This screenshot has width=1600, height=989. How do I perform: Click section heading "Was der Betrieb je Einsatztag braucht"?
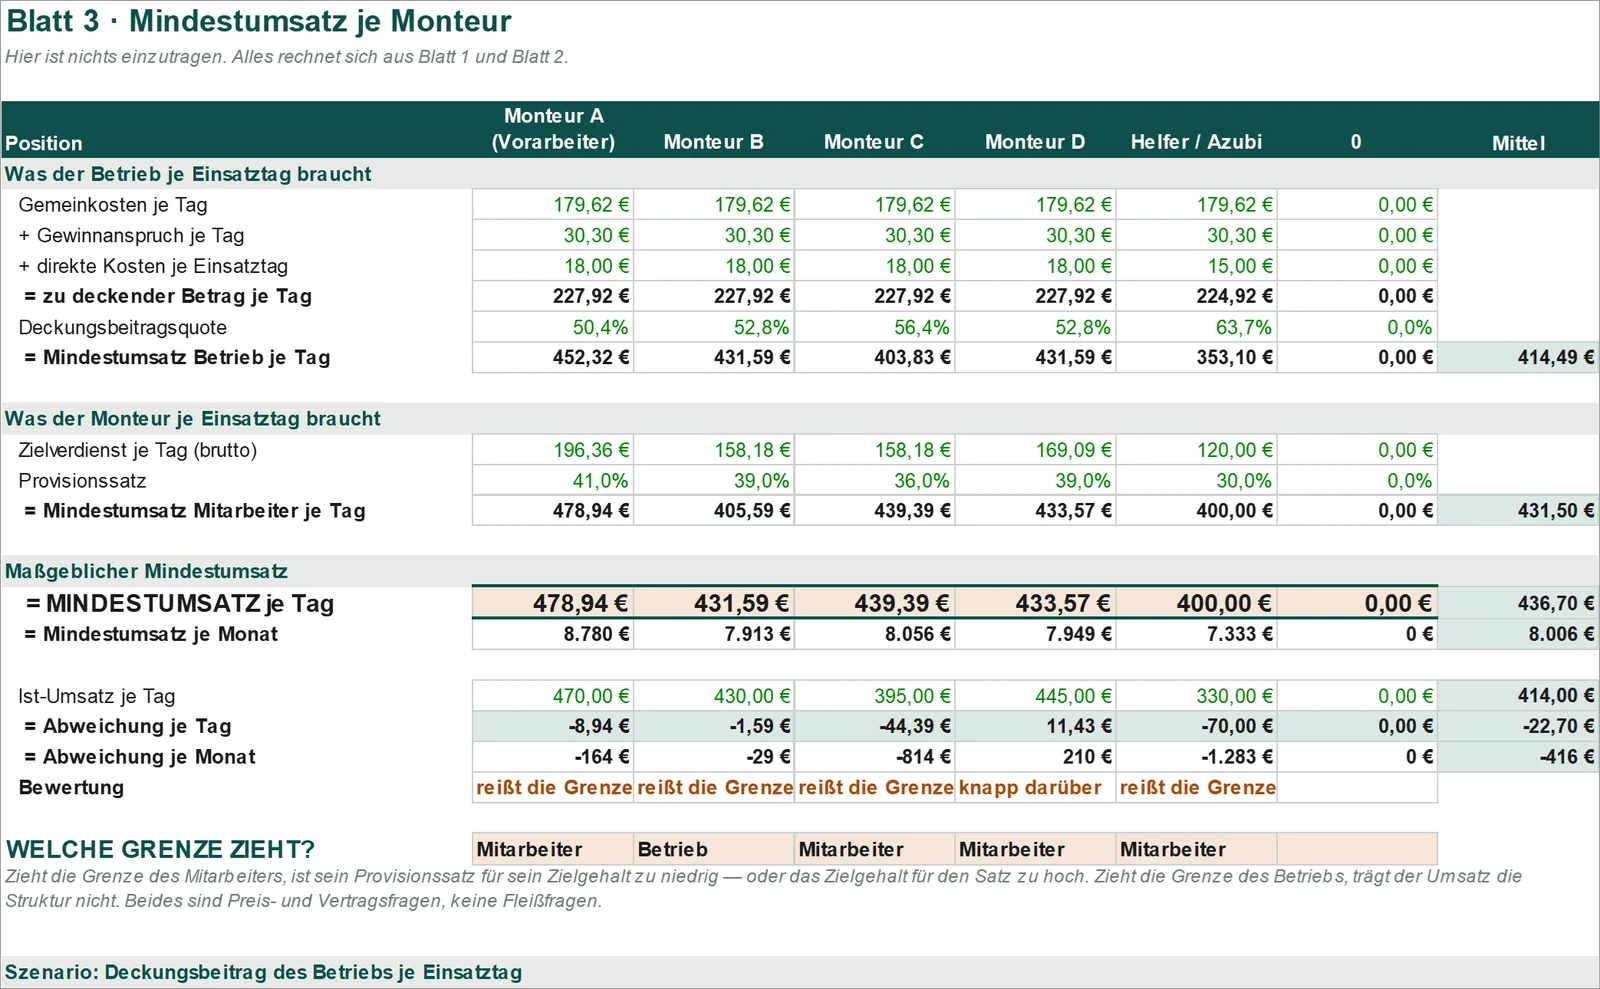point(188,174)
